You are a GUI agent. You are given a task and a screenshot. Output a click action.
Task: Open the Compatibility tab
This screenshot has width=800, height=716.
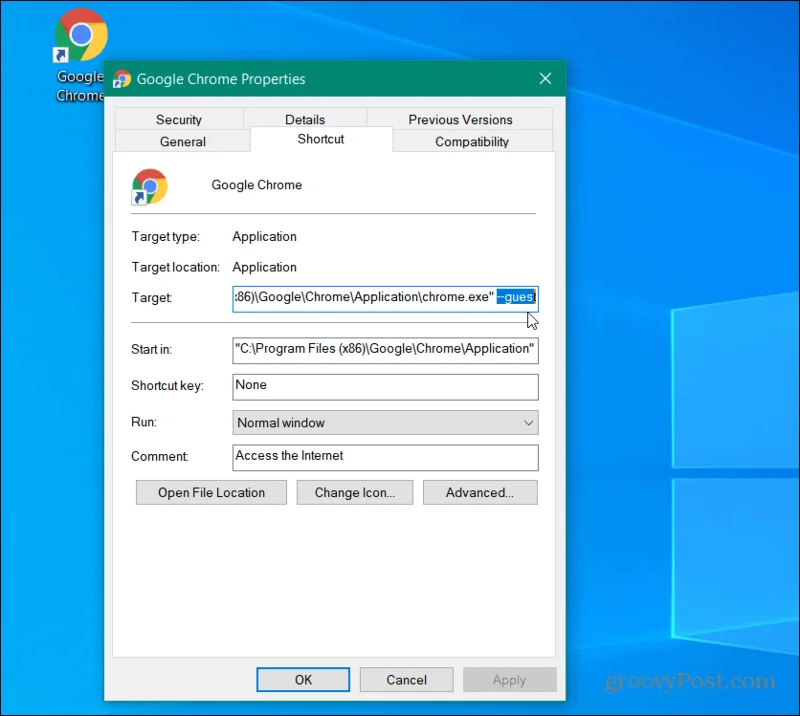pos(472,141)
